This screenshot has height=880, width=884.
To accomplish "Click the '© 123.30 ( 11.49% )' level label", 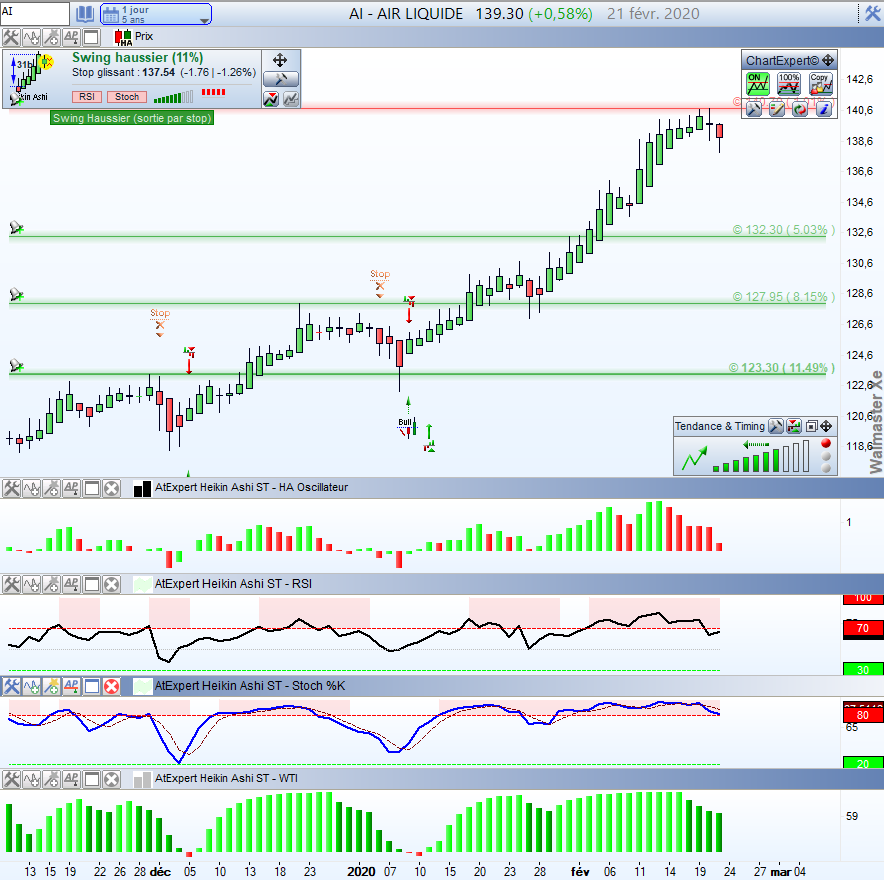I will point(781,368).
